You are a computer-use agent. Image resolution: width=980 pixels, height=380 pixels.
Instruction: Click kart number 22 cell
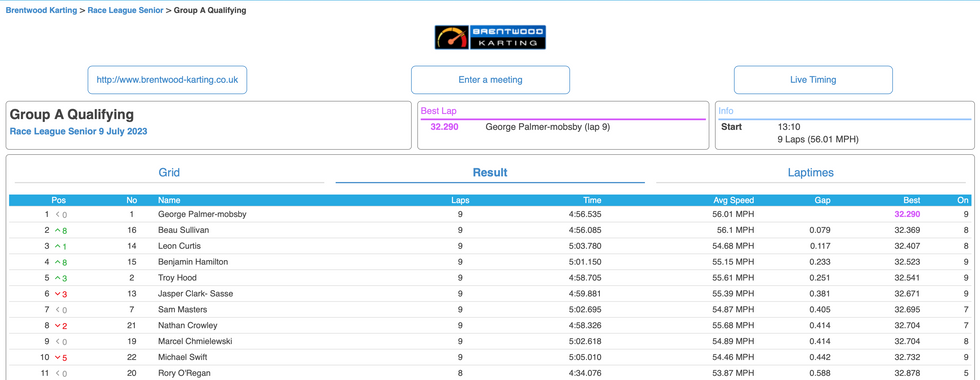tap(132, 358)
